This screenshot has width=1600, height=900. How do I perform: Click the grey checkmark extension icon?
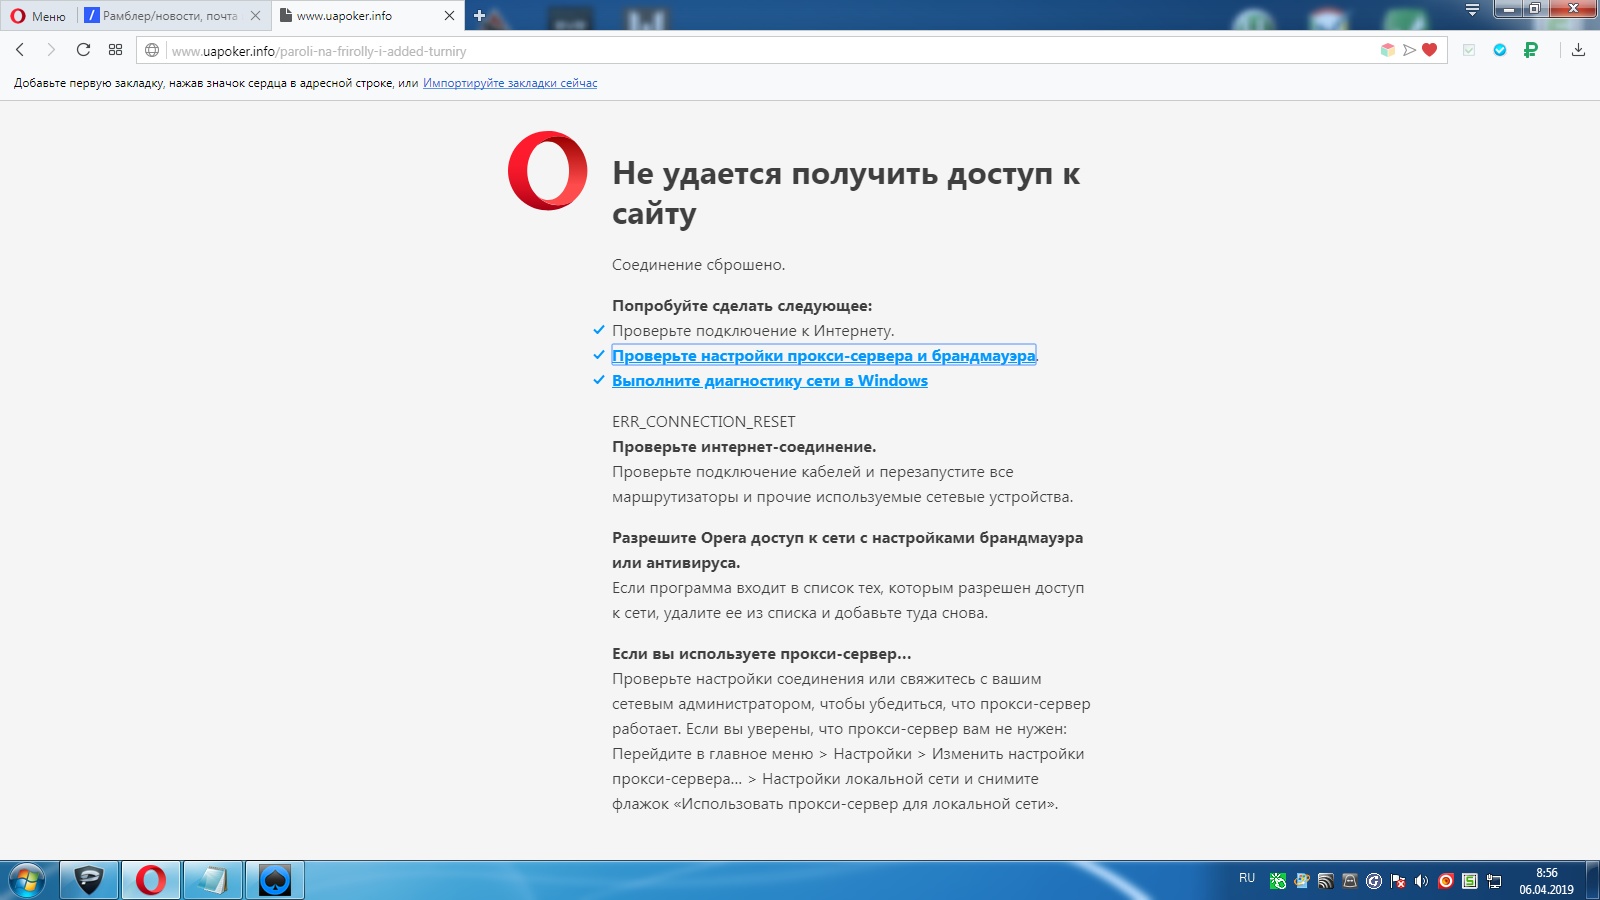click(1469, 50)
